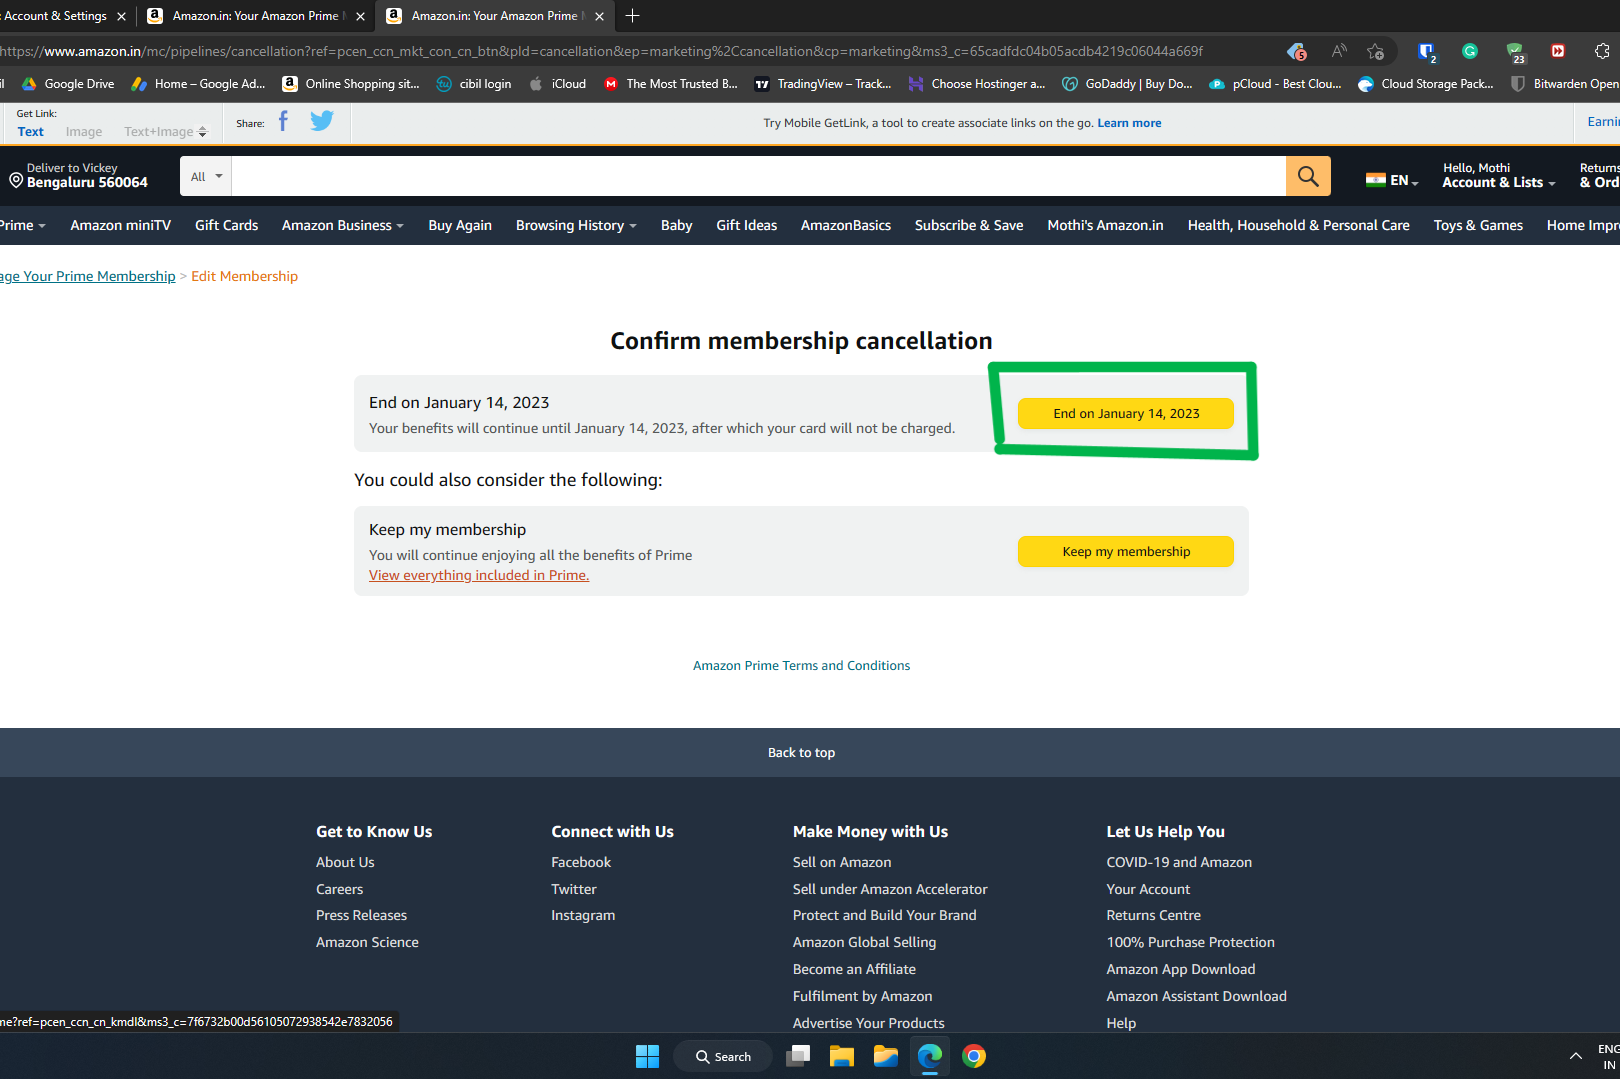Open pCloud bookmark
Viewport: 1620px width, 1079px height.
point(1276,84)
